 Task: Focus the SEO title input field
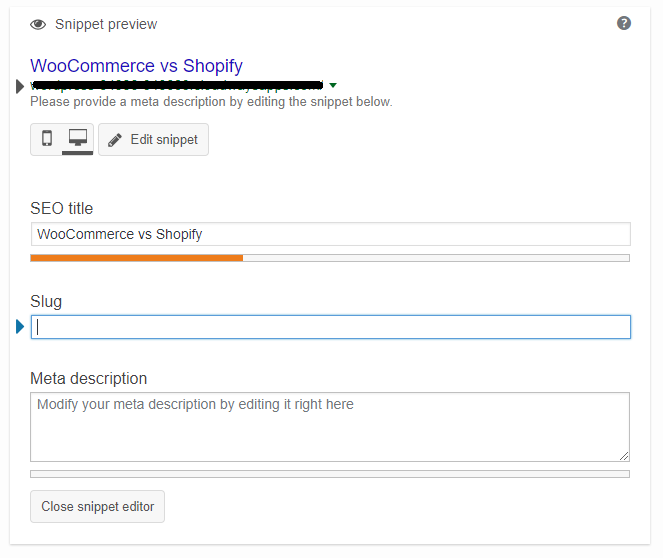tap(331, 234)
